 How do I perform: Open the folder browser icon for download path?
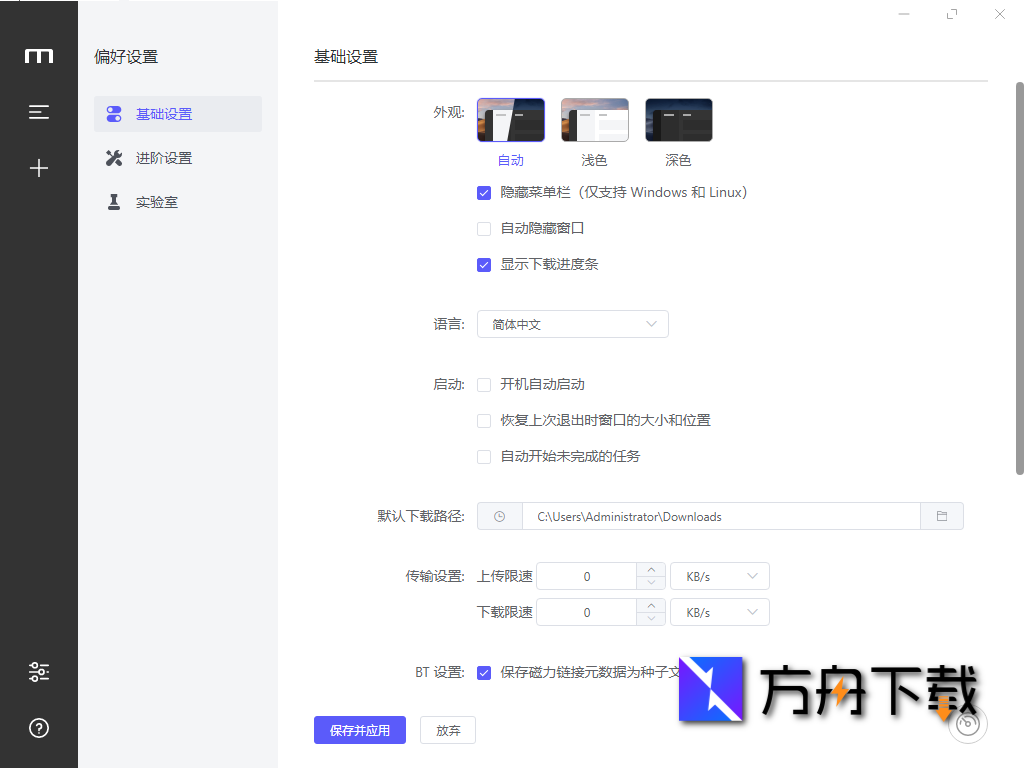click(x=941, y=516)
